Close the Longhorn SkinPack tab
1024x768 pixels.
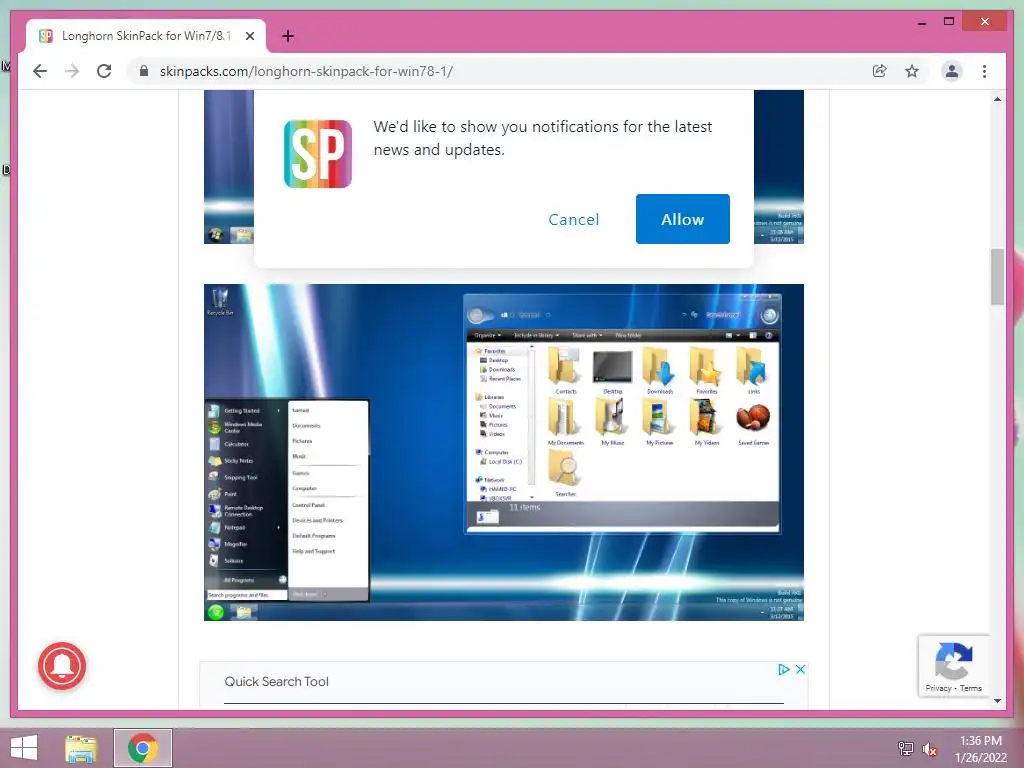pyautogui.click(x=249, y=36)
